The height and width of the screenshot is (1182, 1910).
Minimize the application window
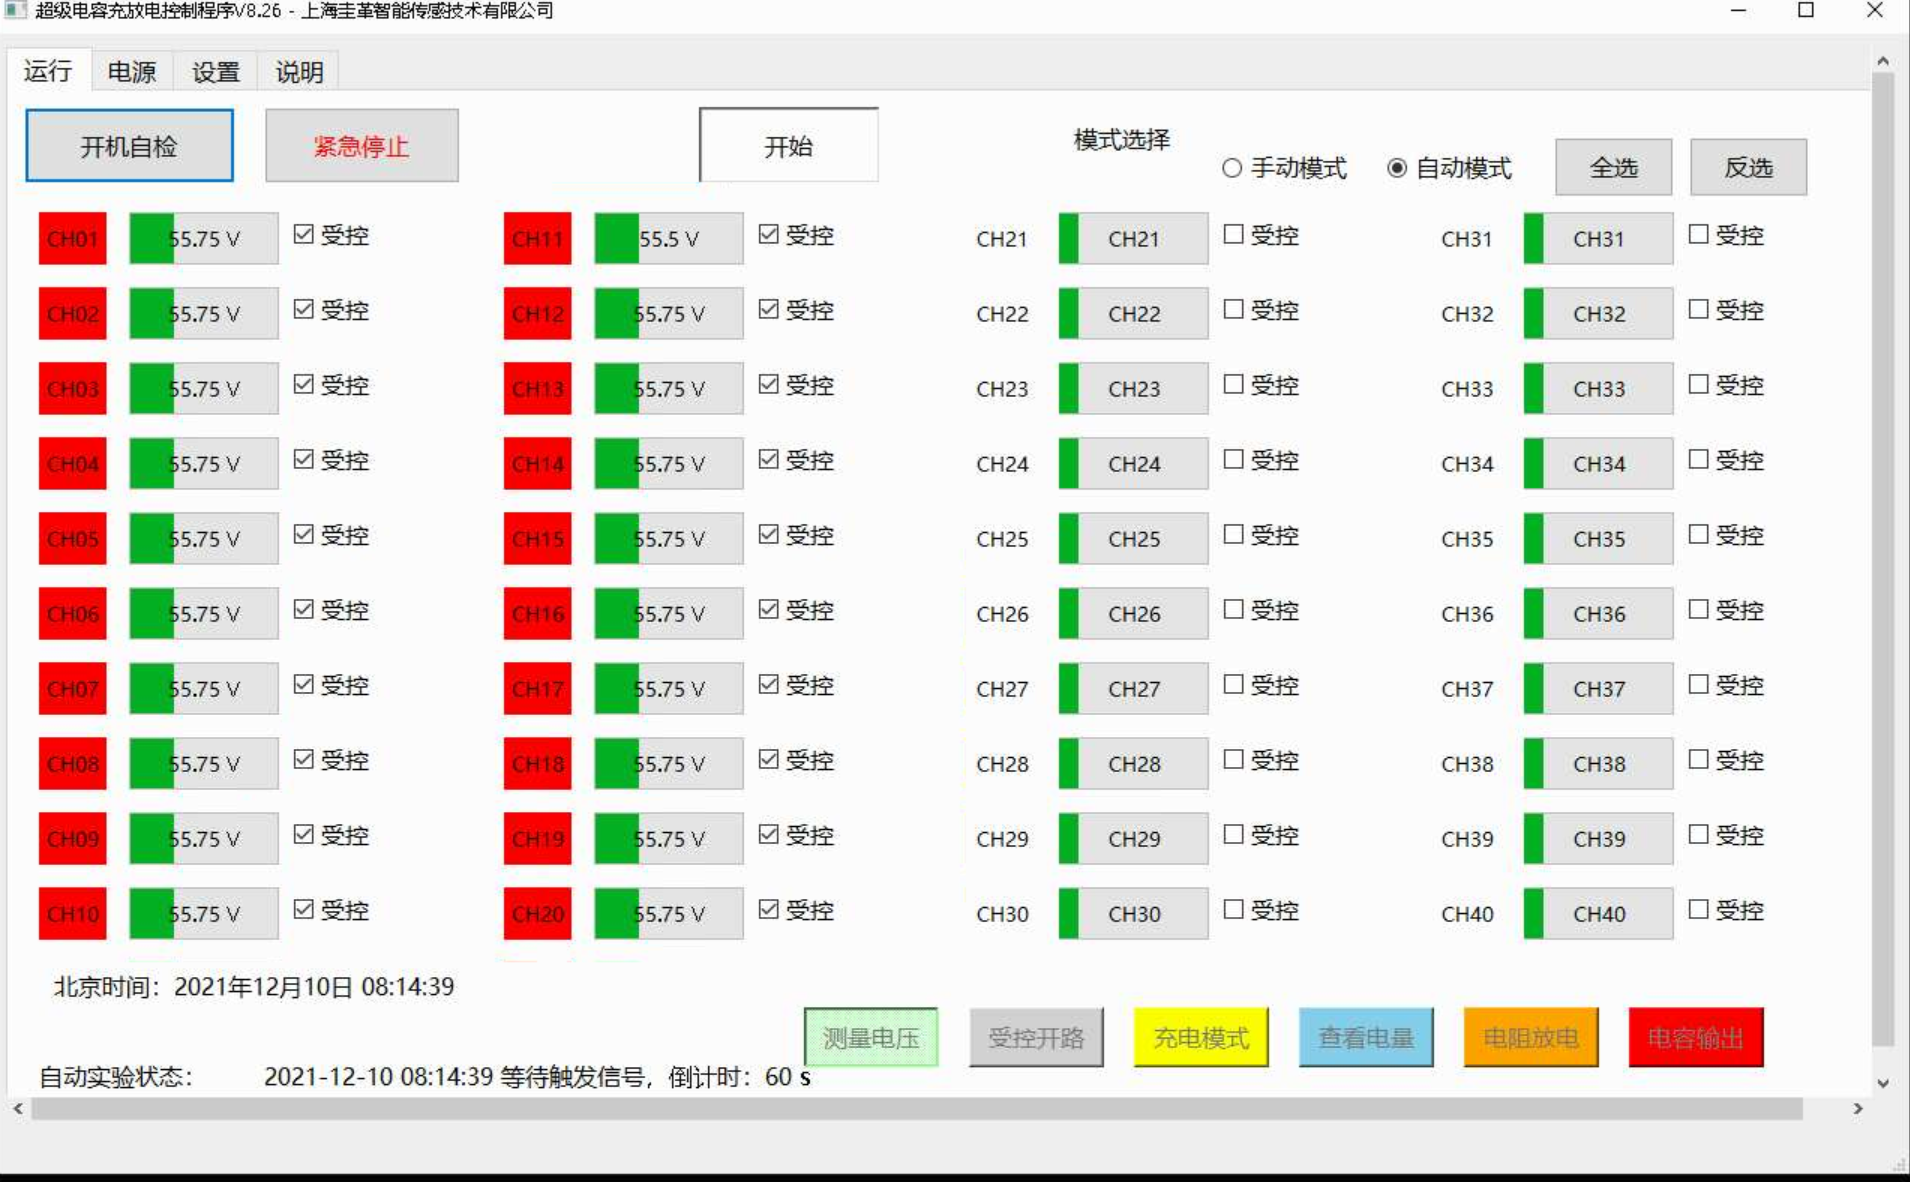coord(1738,11)
